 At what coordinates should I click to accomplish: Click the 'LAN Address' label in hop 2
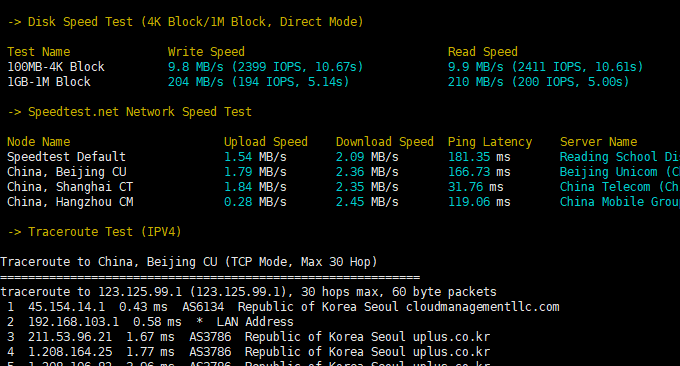pos(255,322)
